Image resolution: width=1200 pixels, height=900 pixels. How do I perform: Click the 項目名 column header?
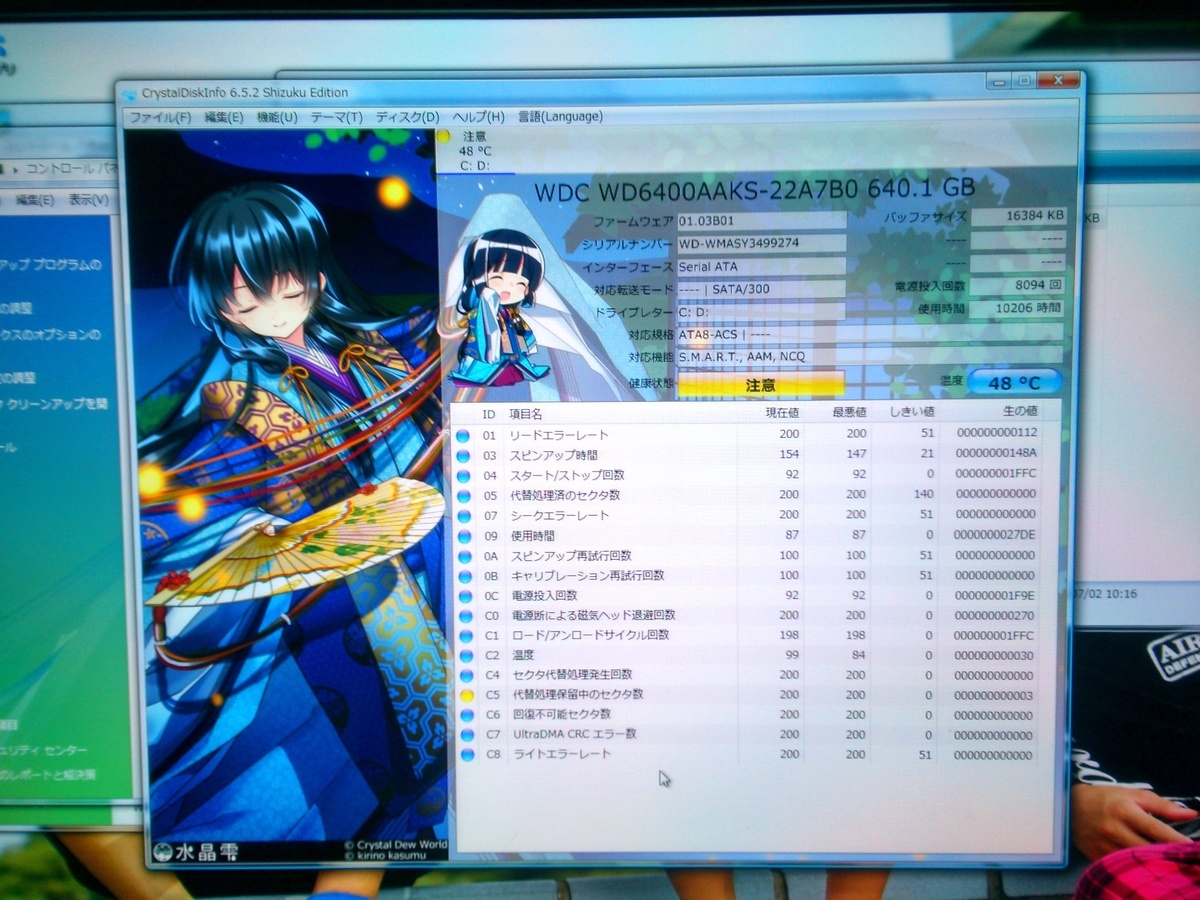click(x=526, y=414)
